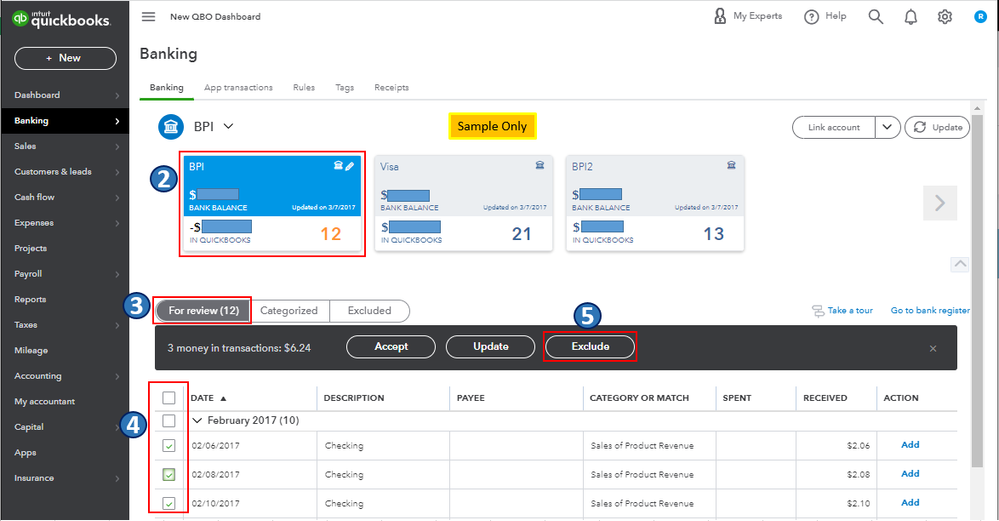
Task: Open the Receipts tab
Action: (391, 87)
